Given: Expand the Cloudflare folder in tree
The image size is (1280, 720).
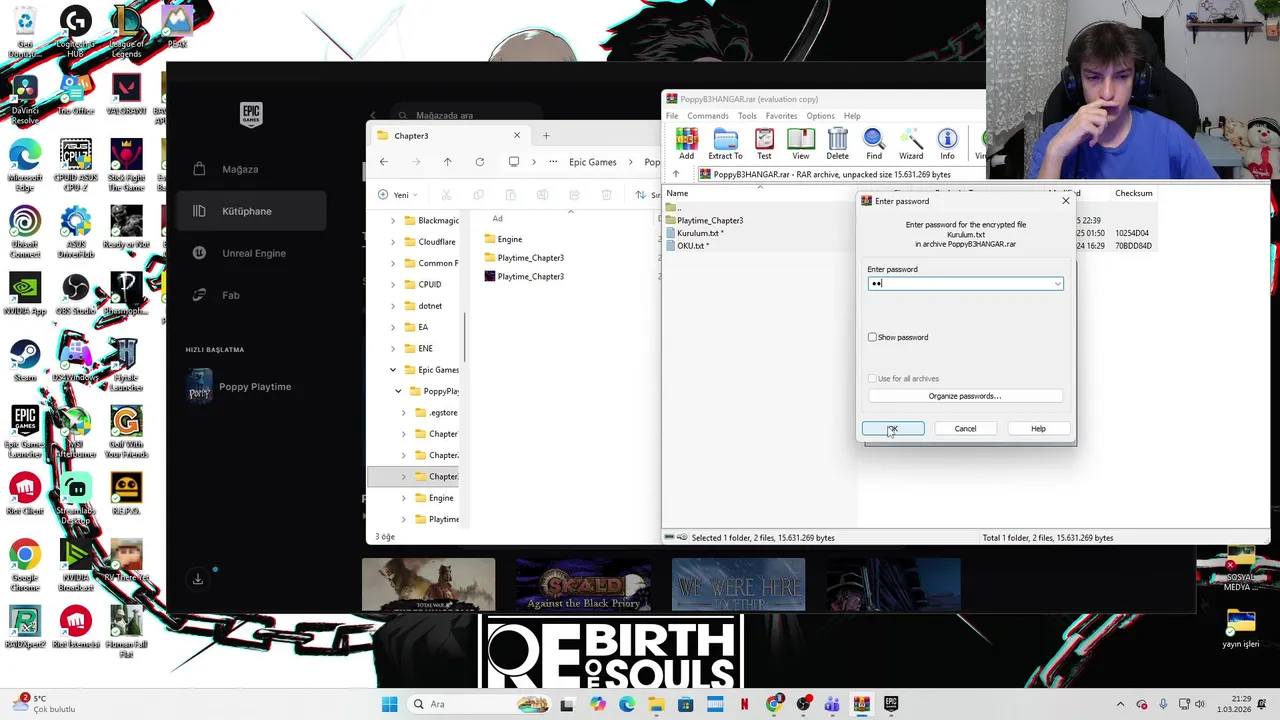Looking at the screenshot, I should [x=393, y=241].
